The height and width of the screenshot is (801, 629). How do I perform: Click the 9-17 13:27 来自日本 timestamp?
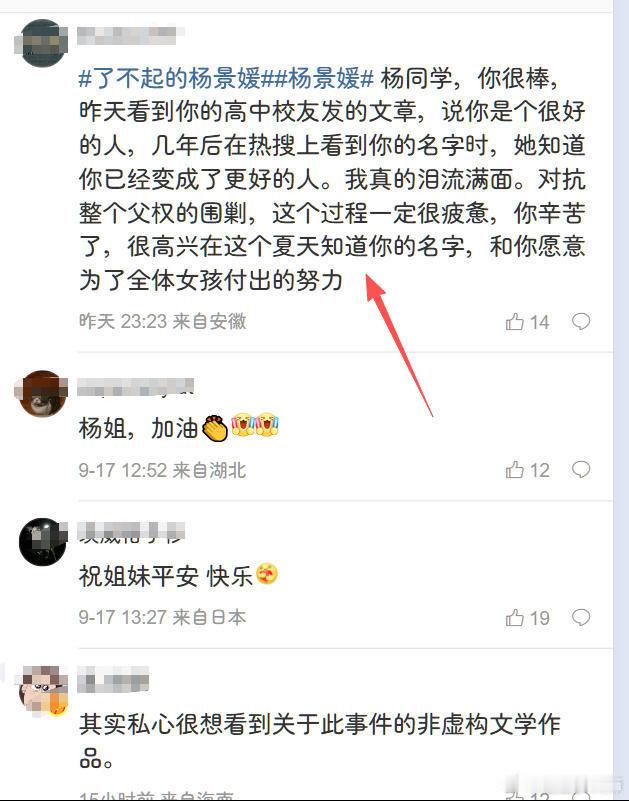coord(162,618)
